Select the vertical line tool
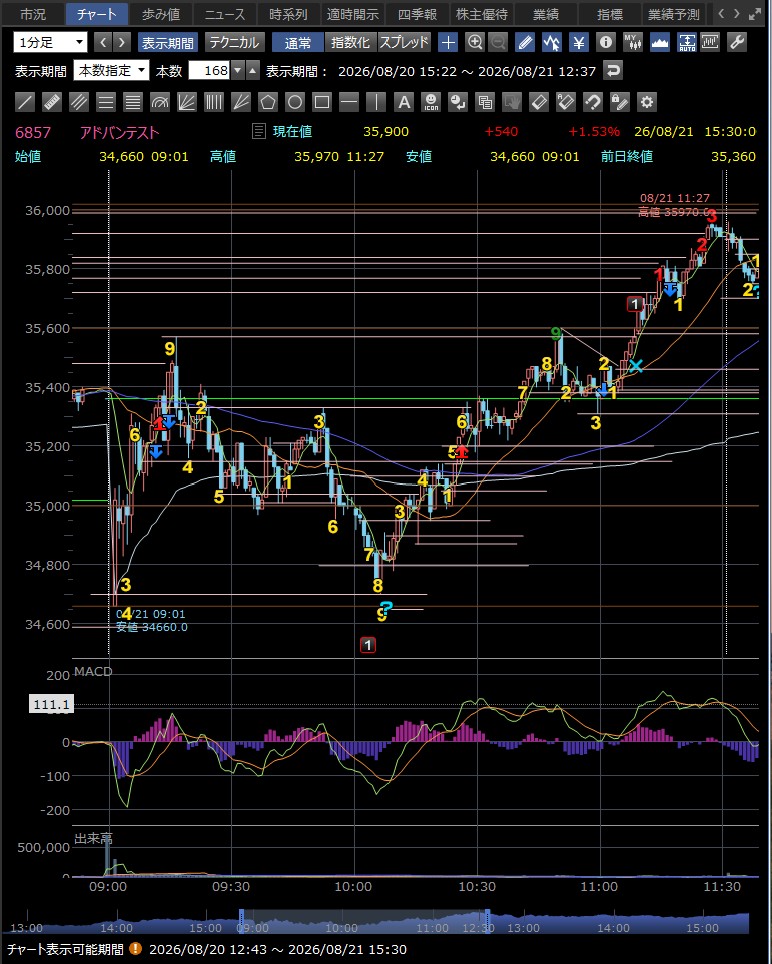This screenshot has width=772, height=964. click(376, 101)
